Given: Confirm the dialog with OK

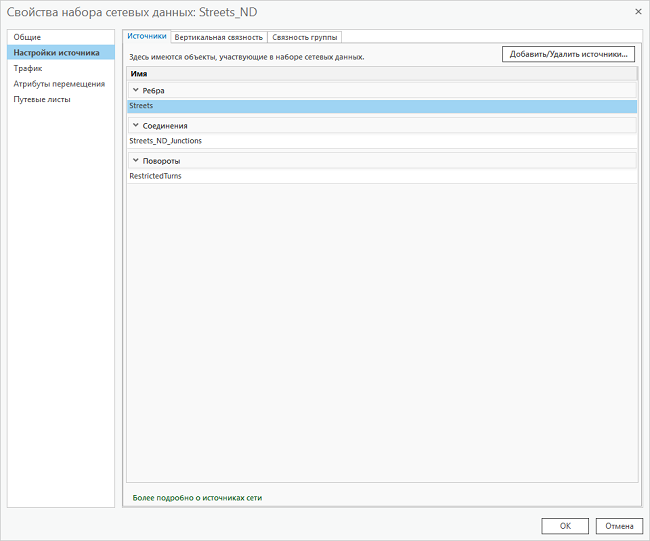Looking at the screenshot, I should click(565, 526).
